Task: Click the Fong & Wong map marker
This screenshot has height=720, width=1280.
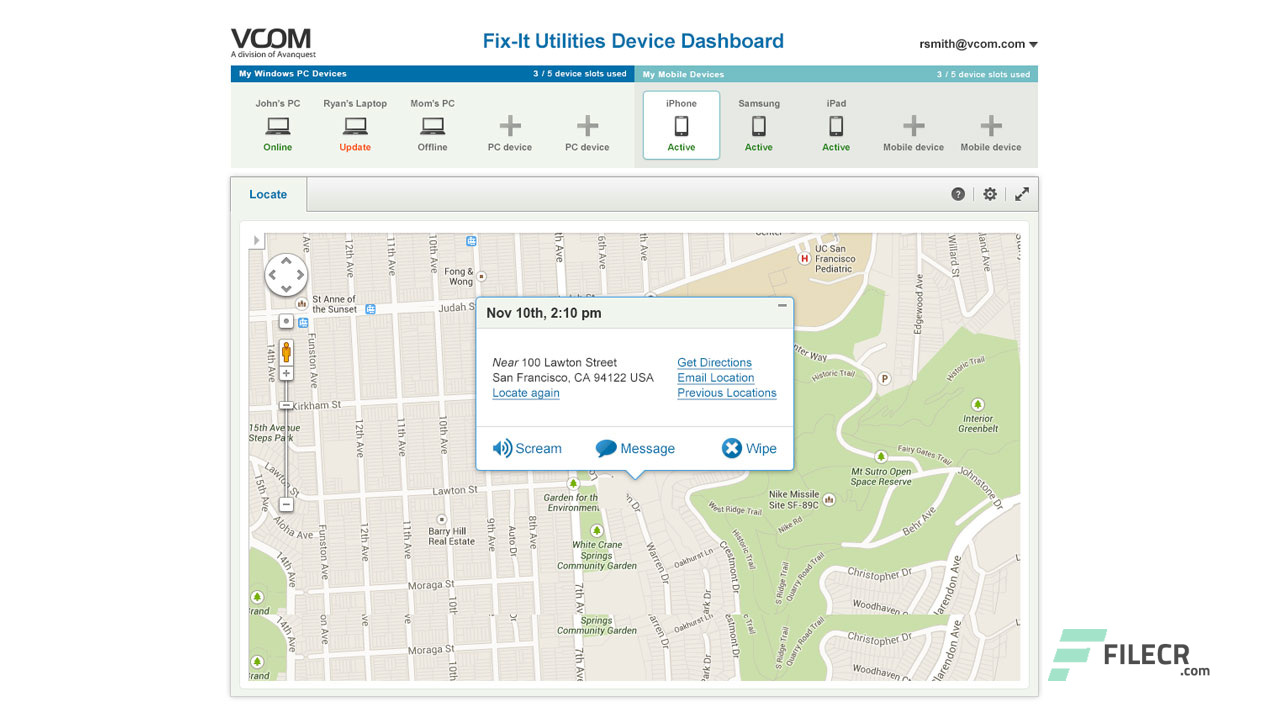Action: 481,276
